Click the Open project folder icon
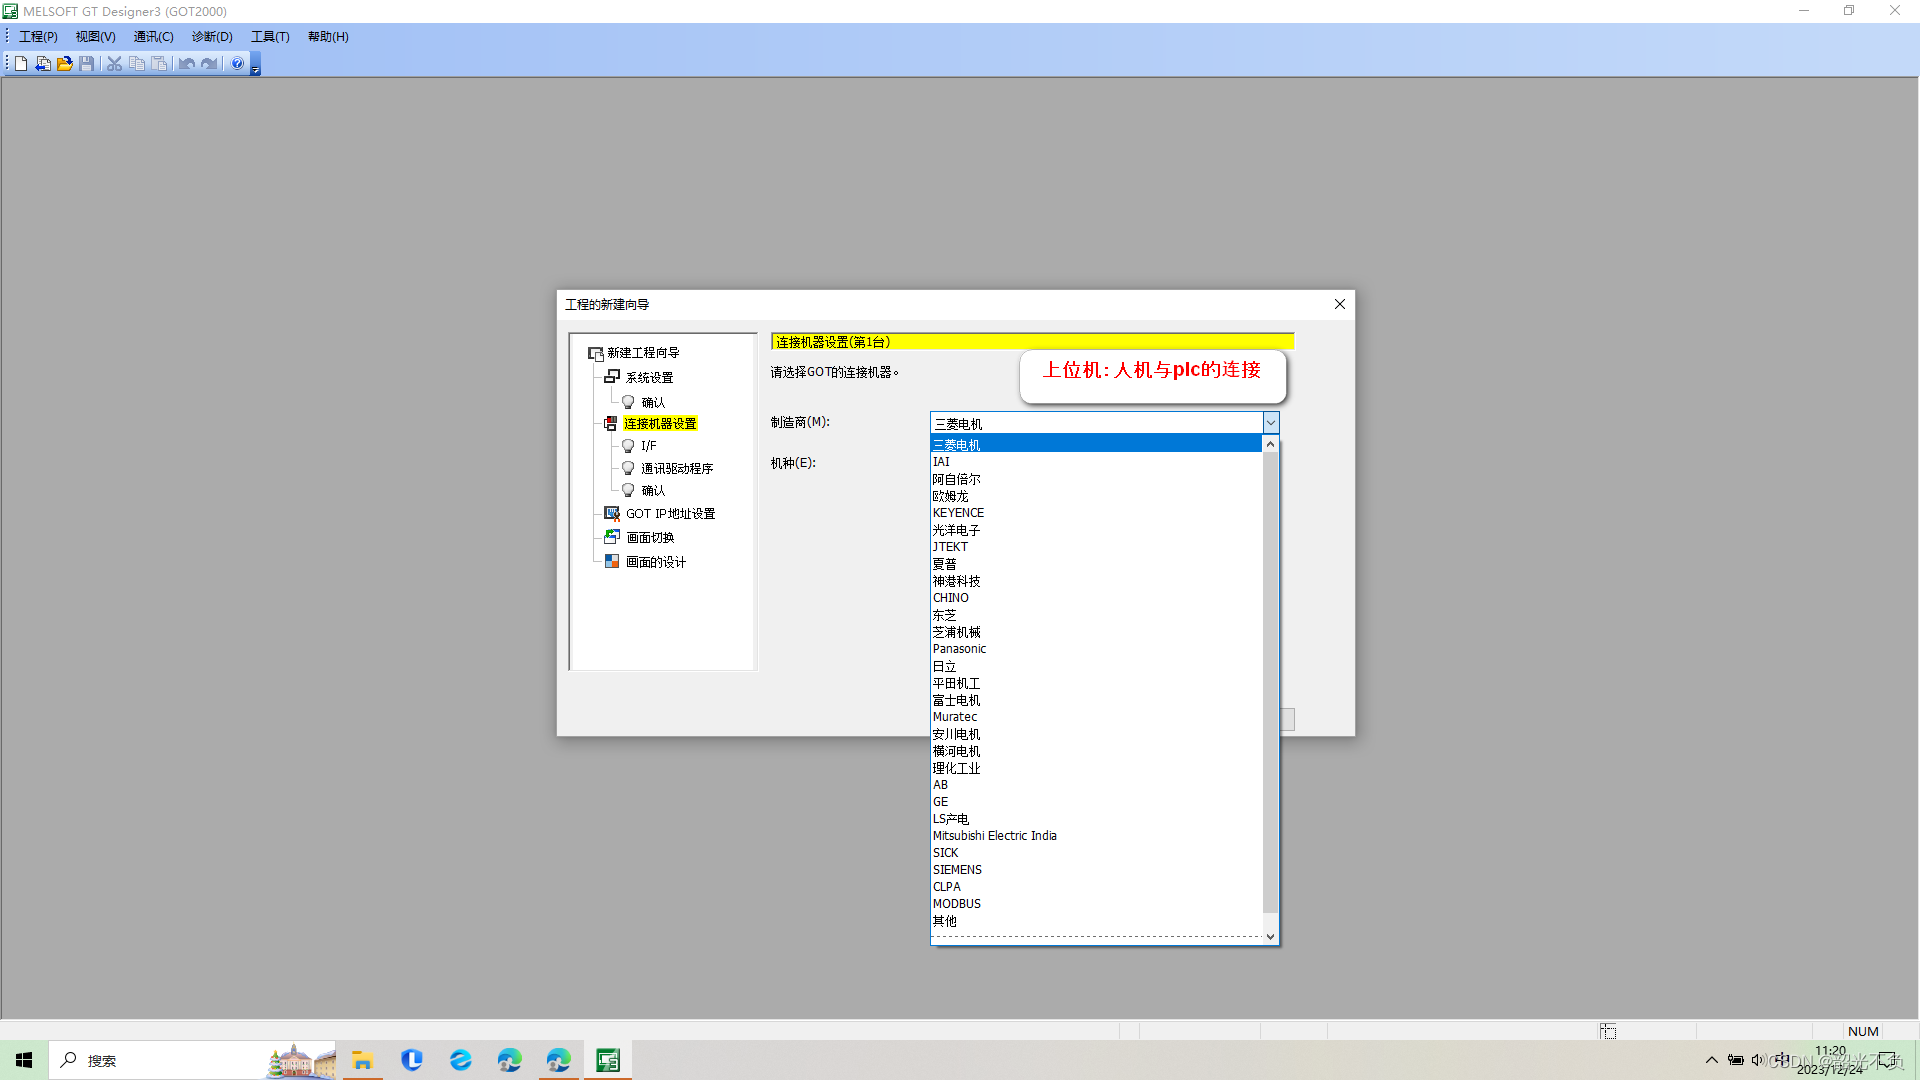This screenshot has height=1080, width=1920. [65, 63]
